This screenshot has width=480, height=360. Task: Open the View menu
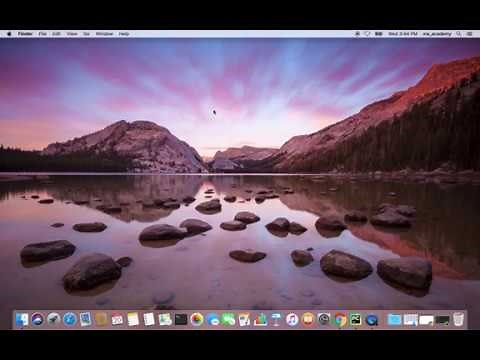click(72, 34)
